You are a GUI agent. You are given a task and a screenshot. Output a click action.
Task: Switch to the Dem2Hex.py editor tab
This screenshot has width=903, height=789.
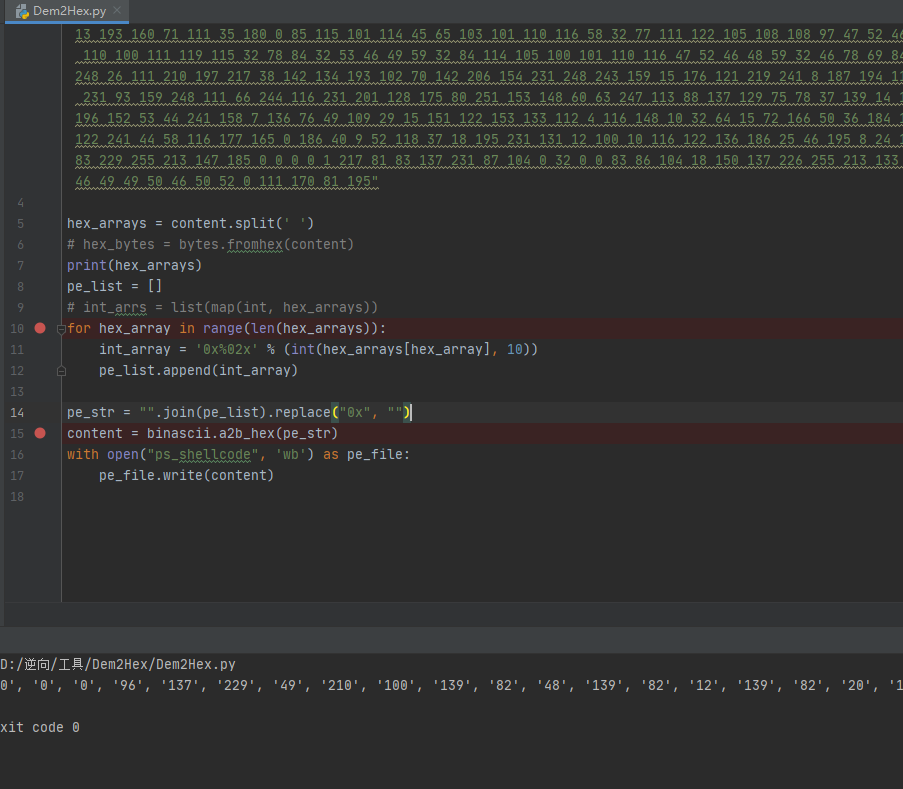(x=67, y=11)
